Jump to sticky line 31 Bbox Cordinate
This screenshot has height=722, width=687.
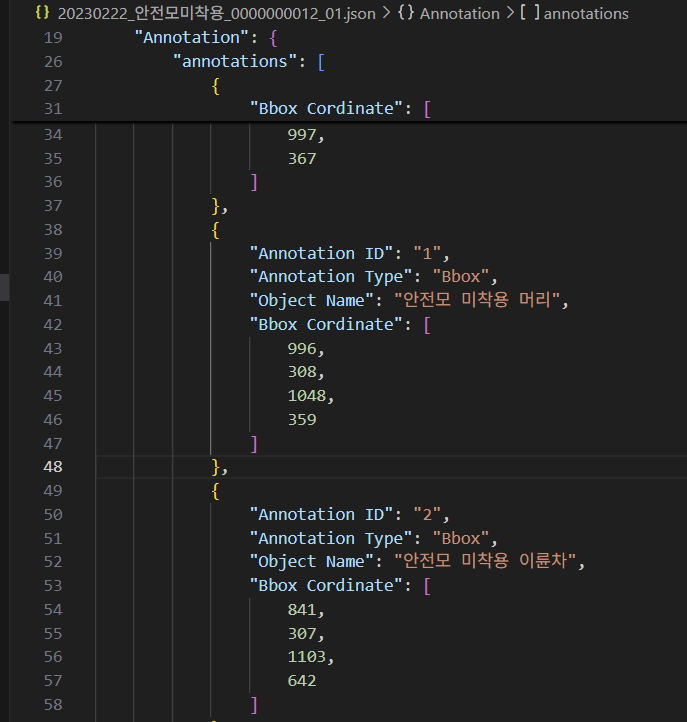pyautogui.click(x=326, y=109)
